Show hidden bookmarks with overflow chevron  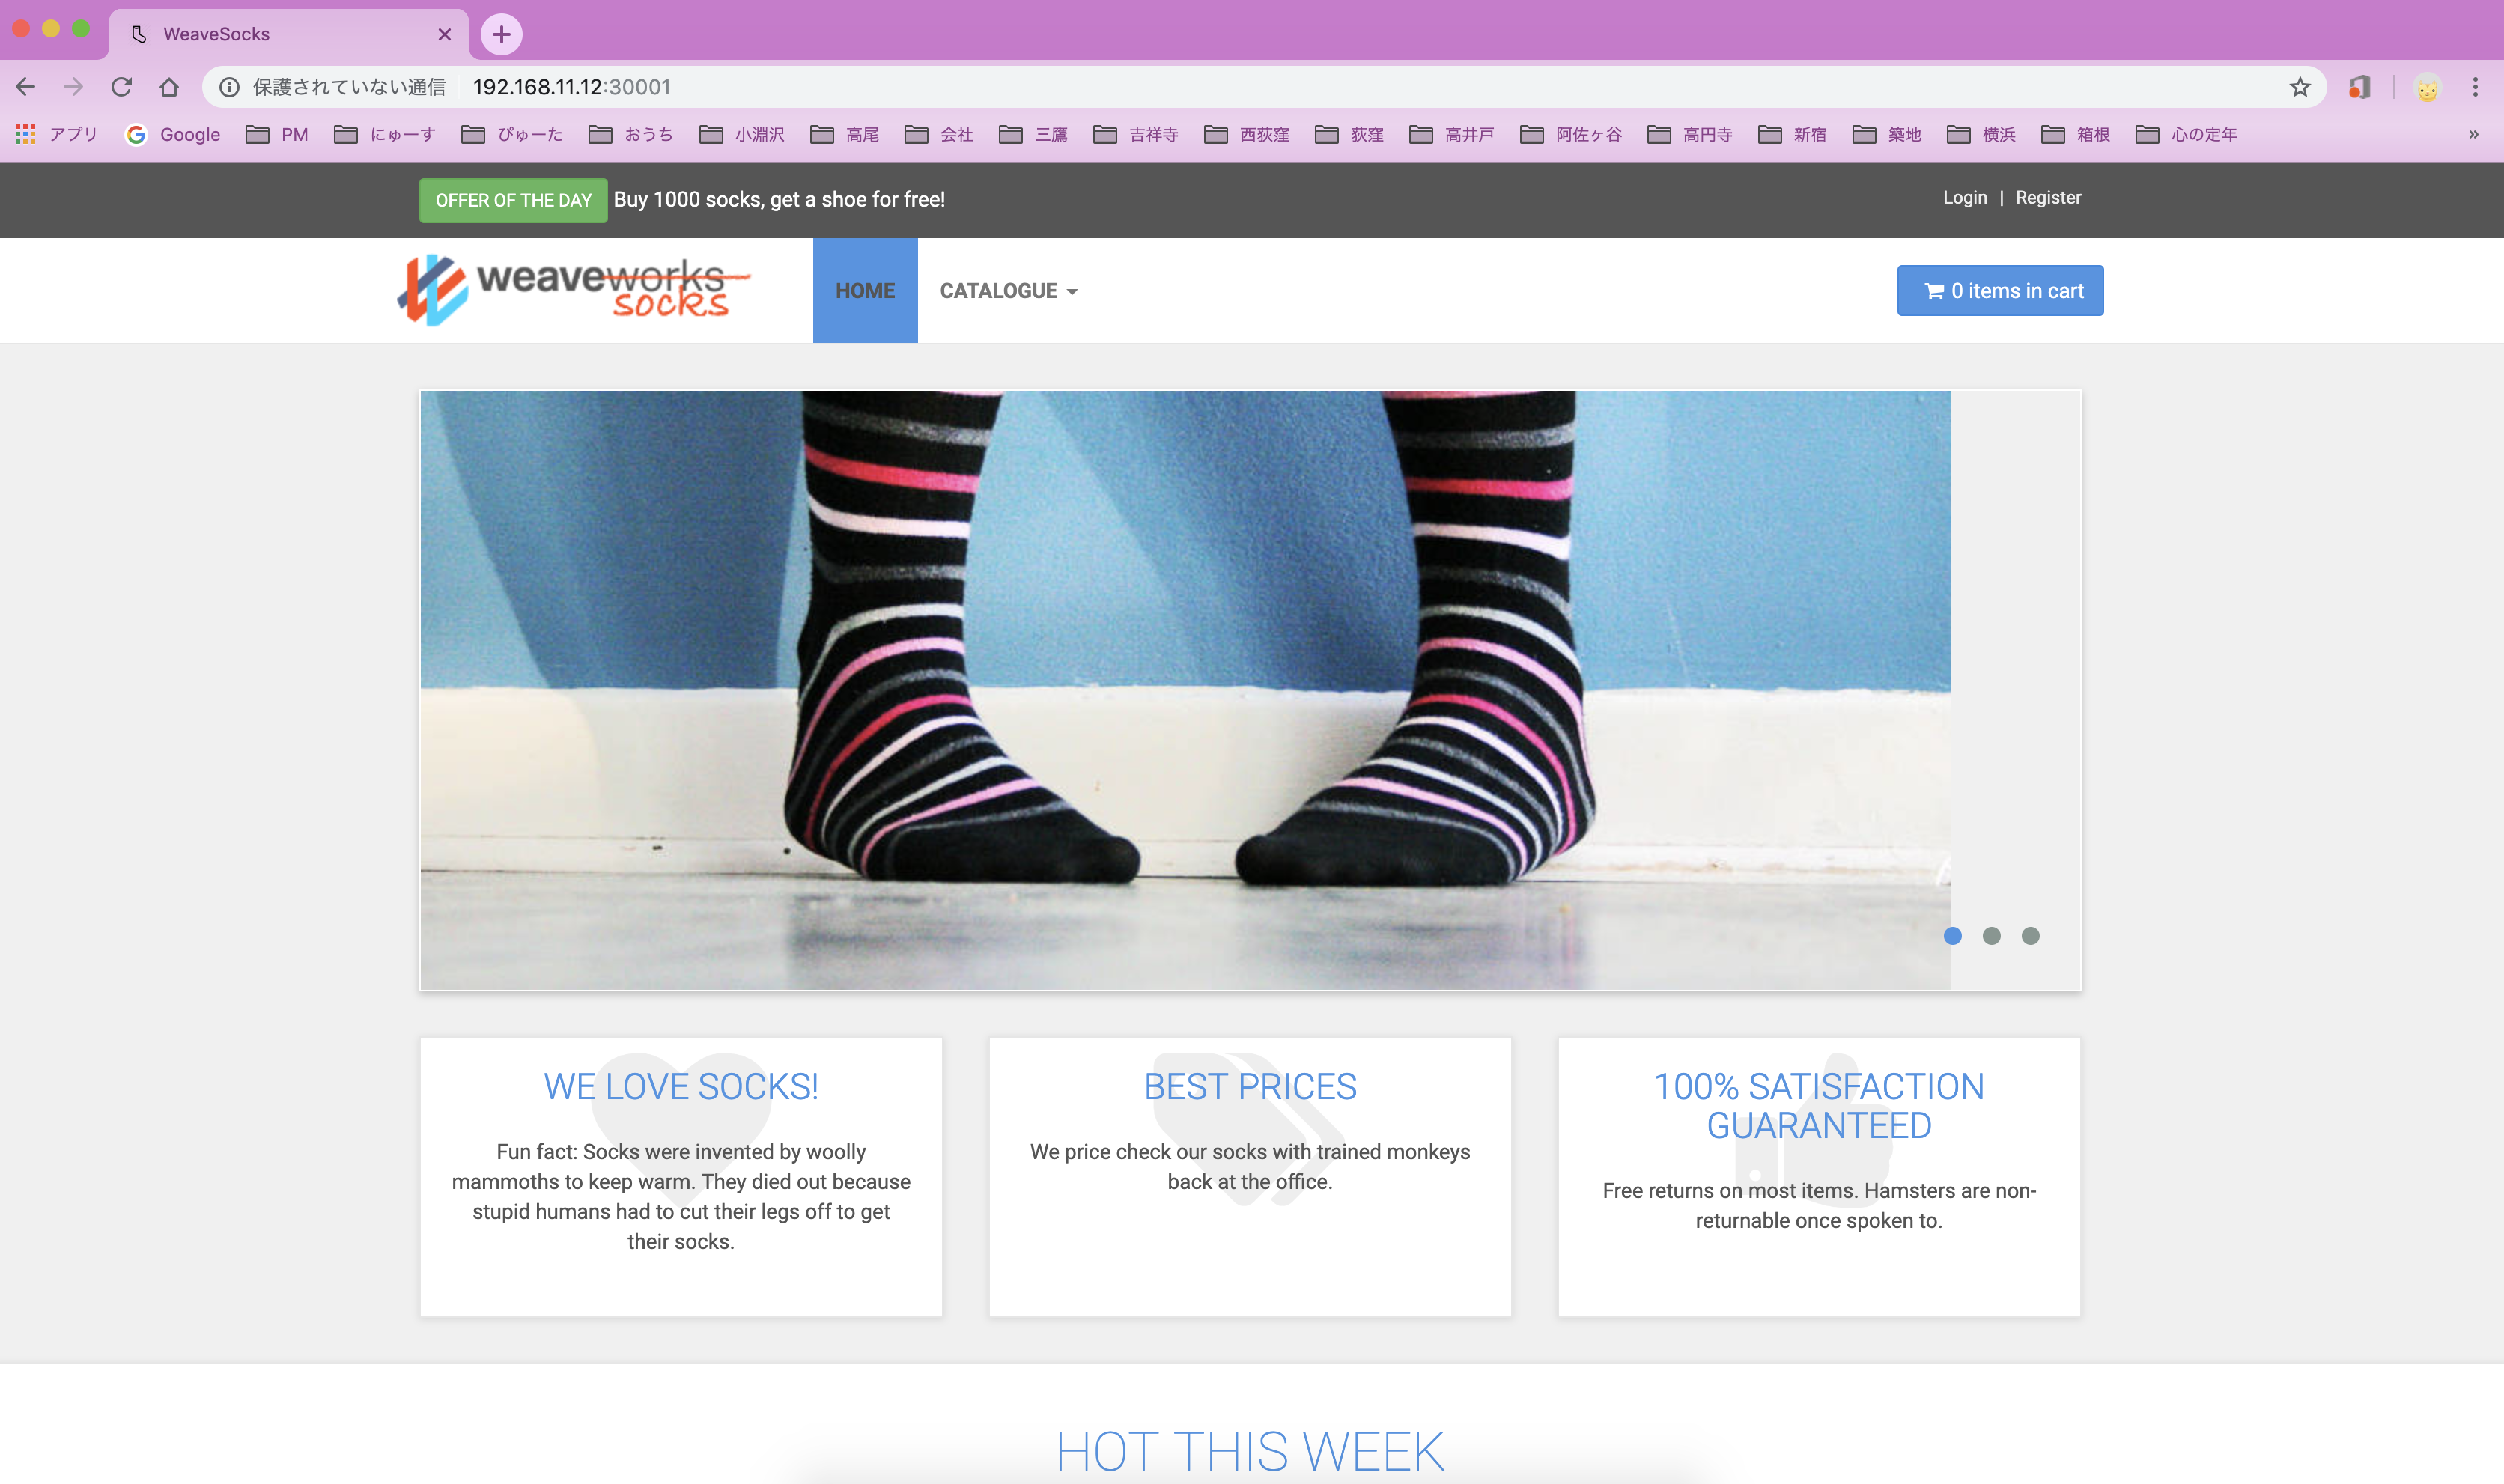[x=2473, y=134]
